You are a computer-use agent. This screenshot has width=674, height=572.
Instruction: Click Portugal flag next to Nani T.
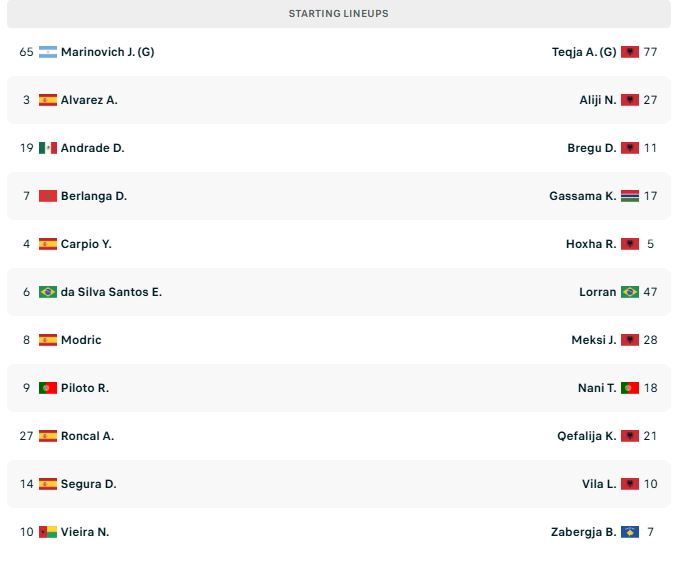(630, 388)
